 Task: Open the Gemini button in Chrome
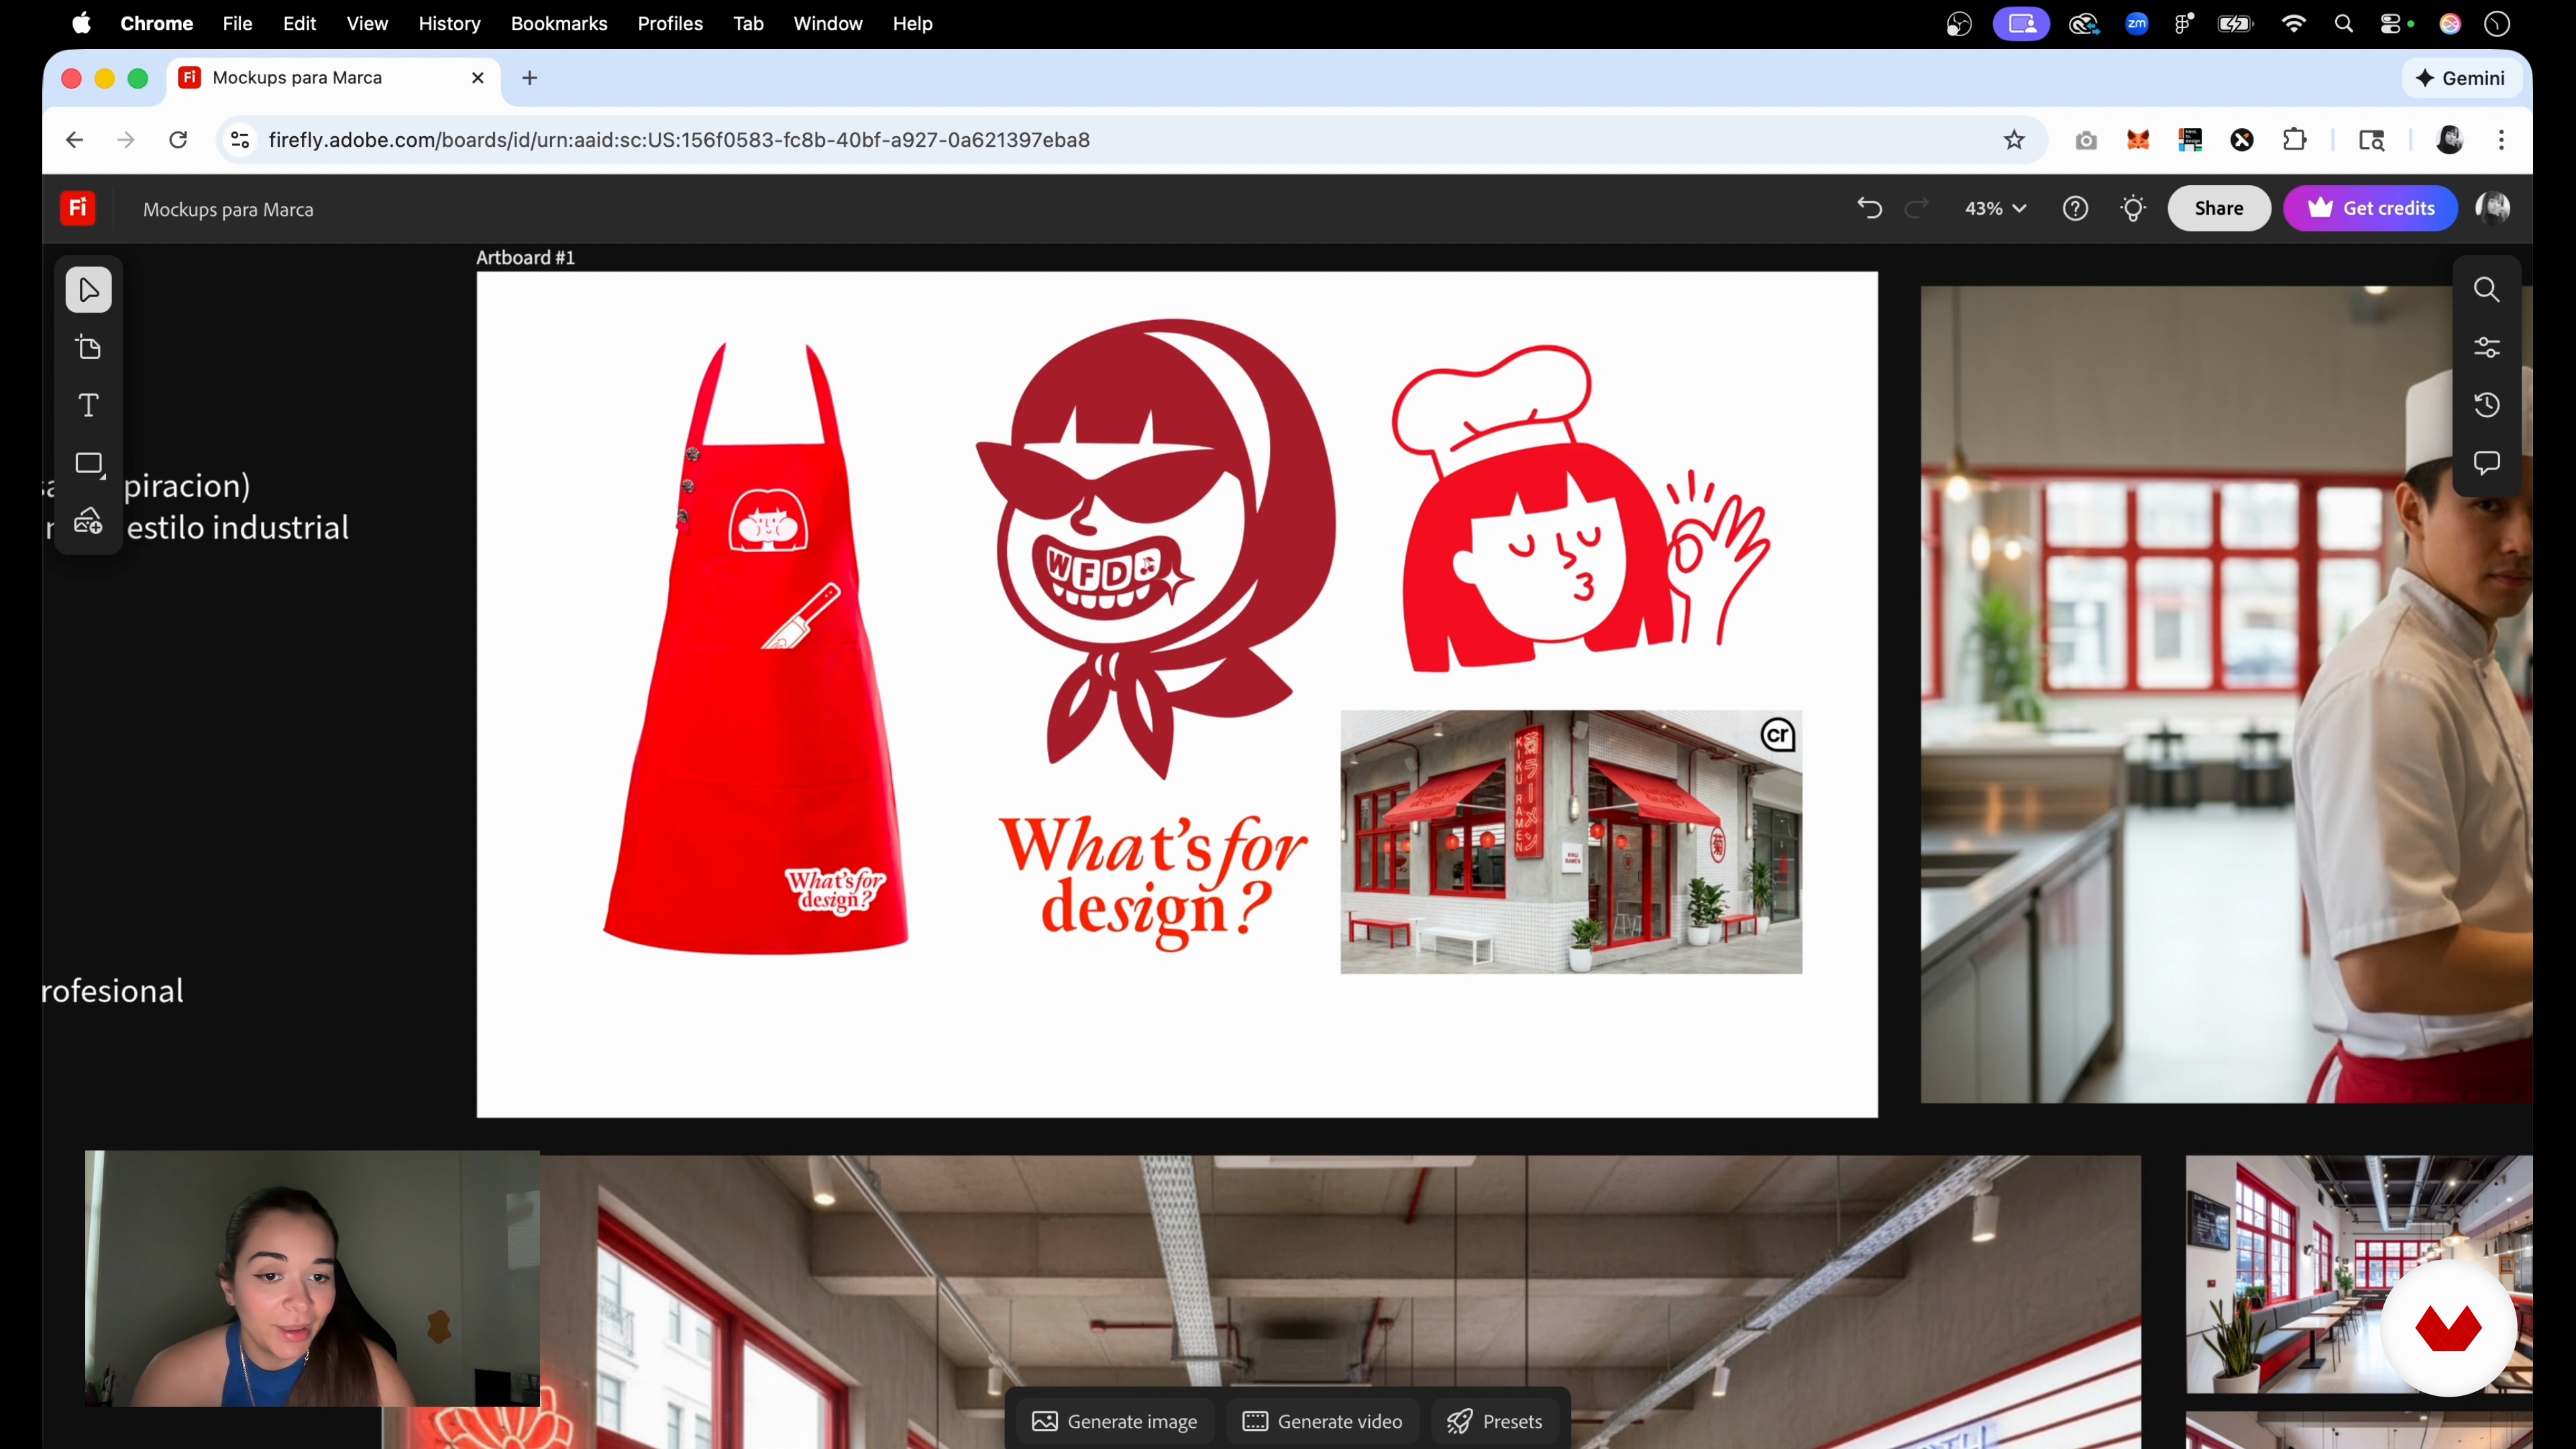(x=2460, y=78)
